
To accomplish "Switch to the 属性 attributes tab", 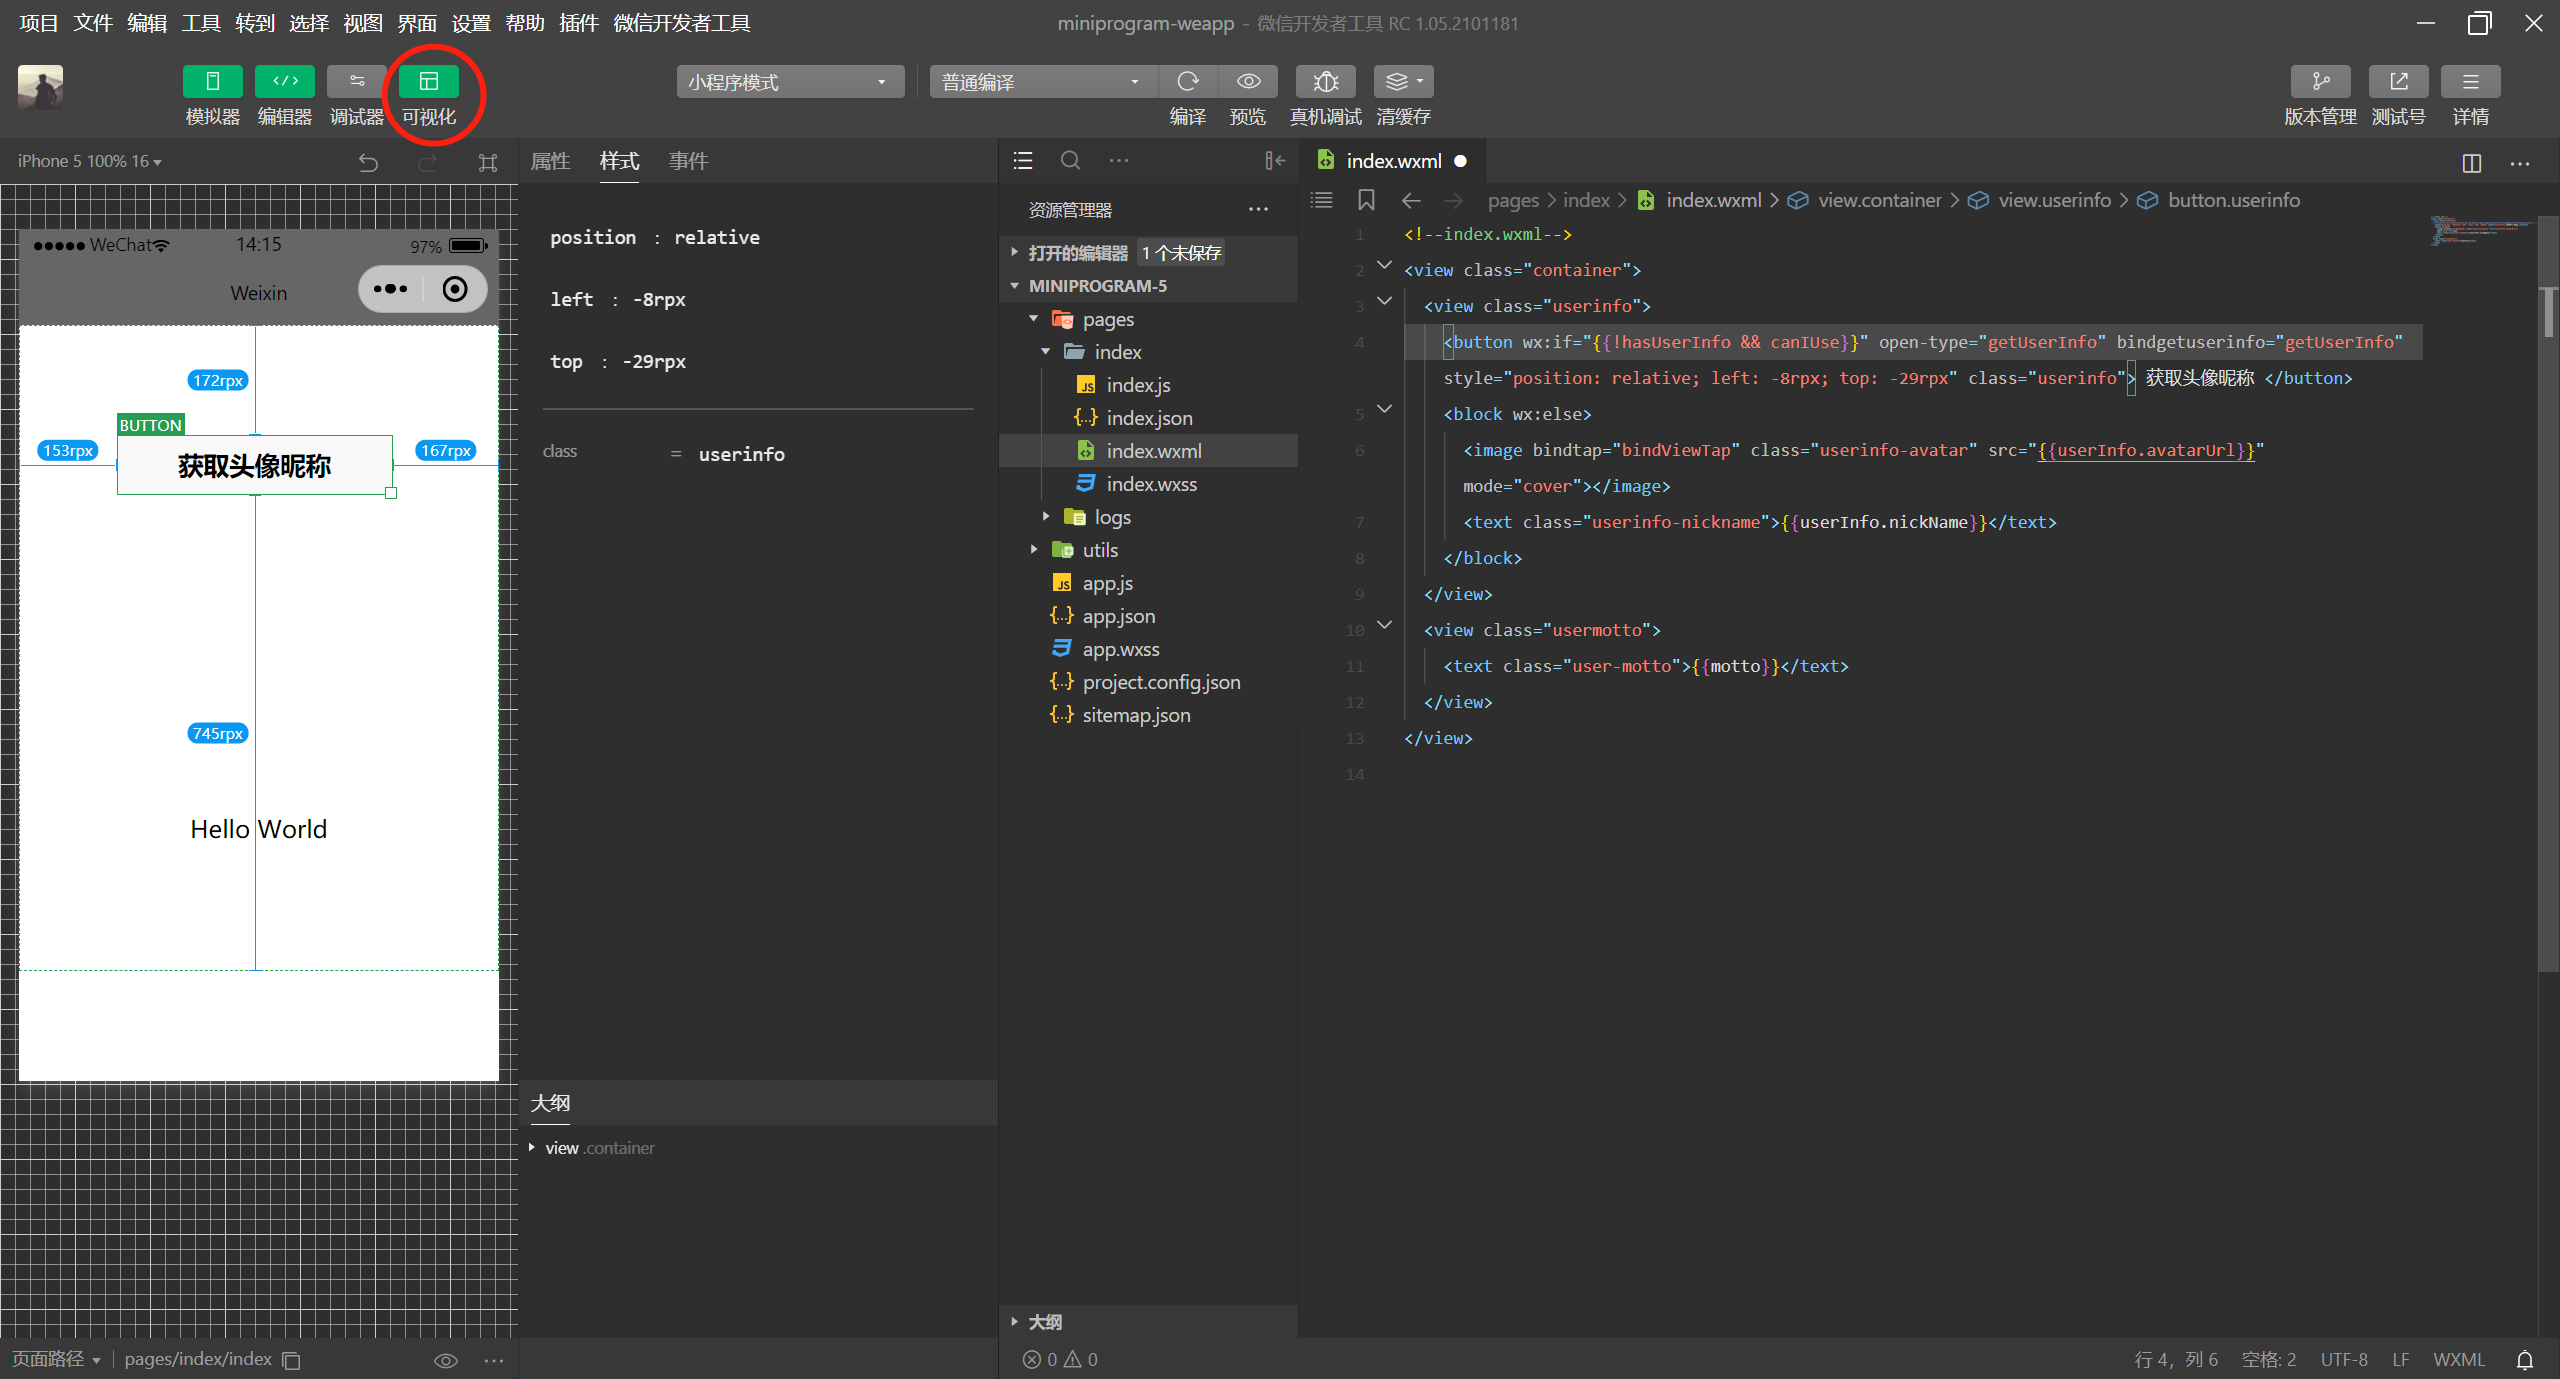I will 550,161.
